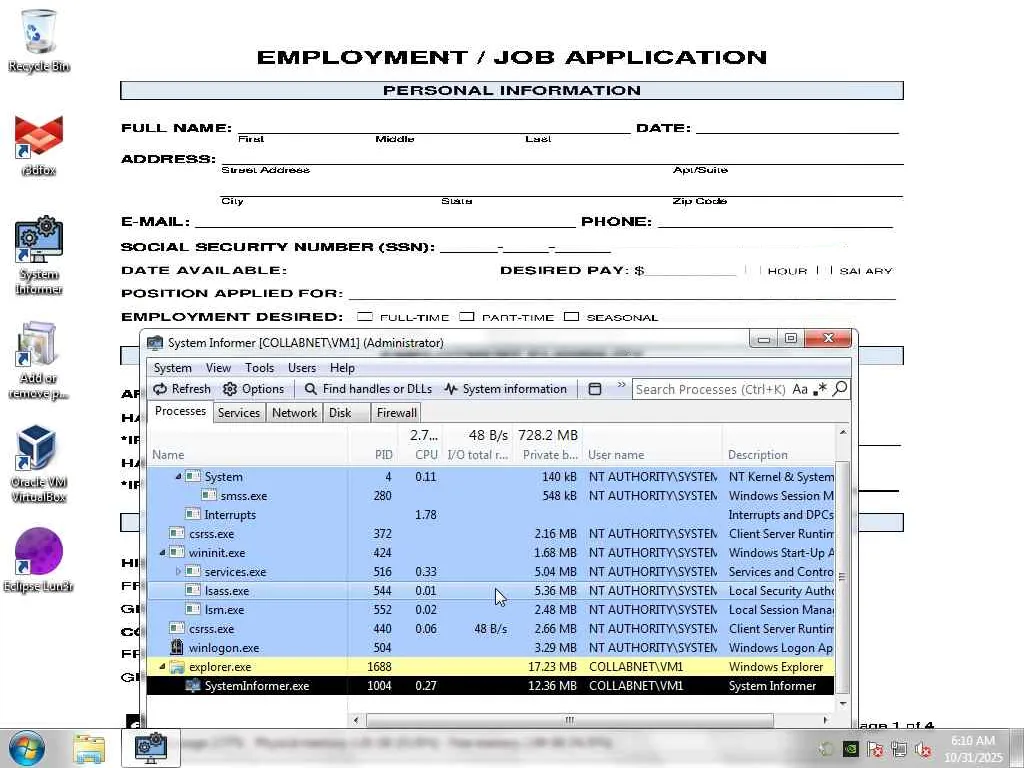Open the Windows Start button
Screen dimensions: 1024x768
[27, 748]
